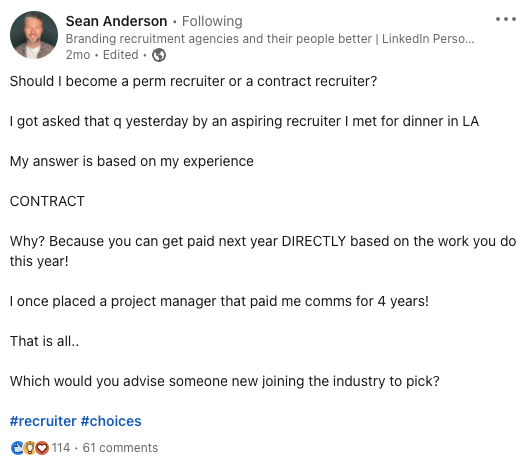Click the Insightful lightbulb reaction icon

[29, 448]
